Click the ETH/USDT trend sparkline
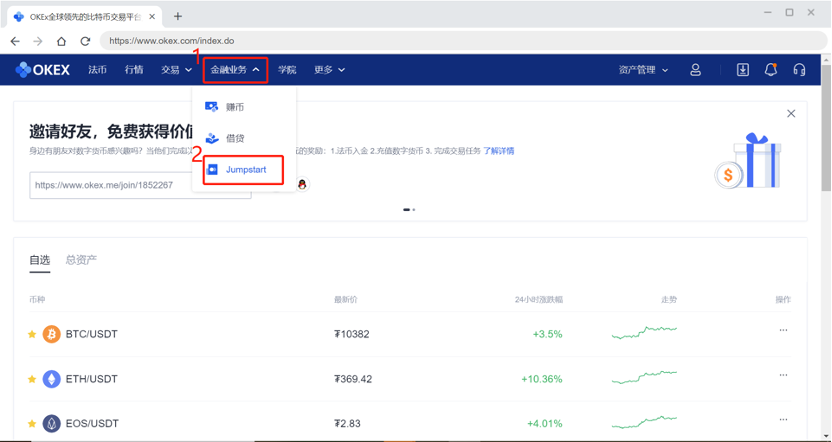Screen dimensions: 832x442 (x=644, y=377)
